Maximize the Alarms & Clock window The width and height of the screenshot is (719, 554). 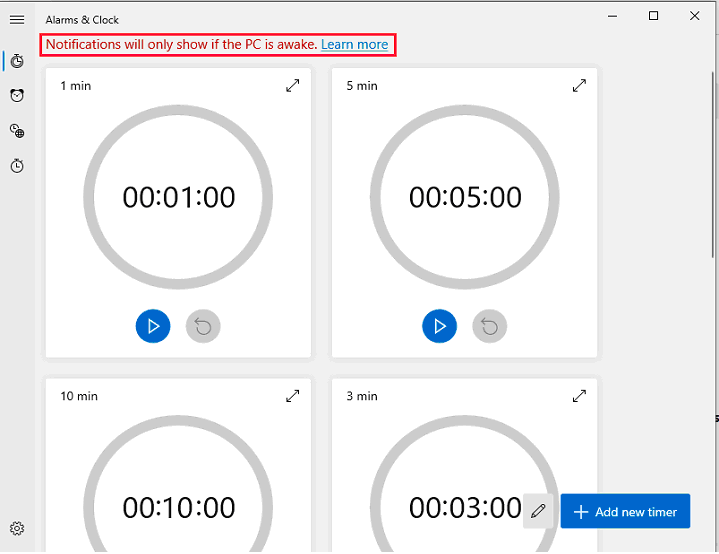click(x=653, y=16)
